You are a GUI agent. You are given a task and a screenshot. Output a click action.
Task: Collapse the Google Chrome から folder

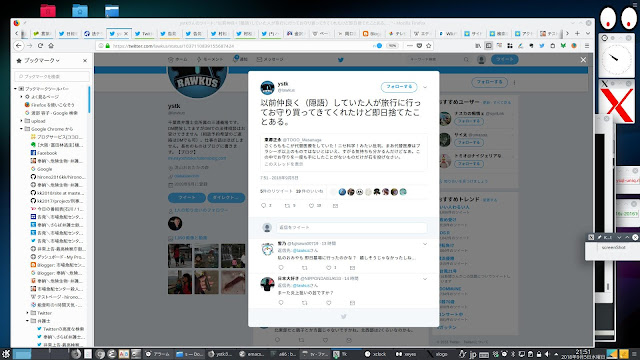22,129
